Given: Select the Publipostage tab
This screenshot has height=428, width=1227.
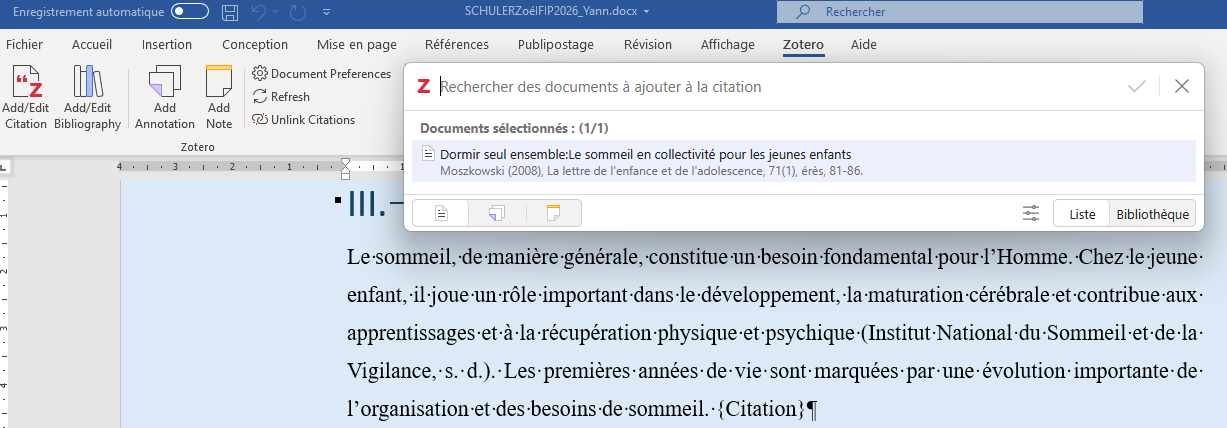Looking at the screenshot, I should [x=556, y=44].
